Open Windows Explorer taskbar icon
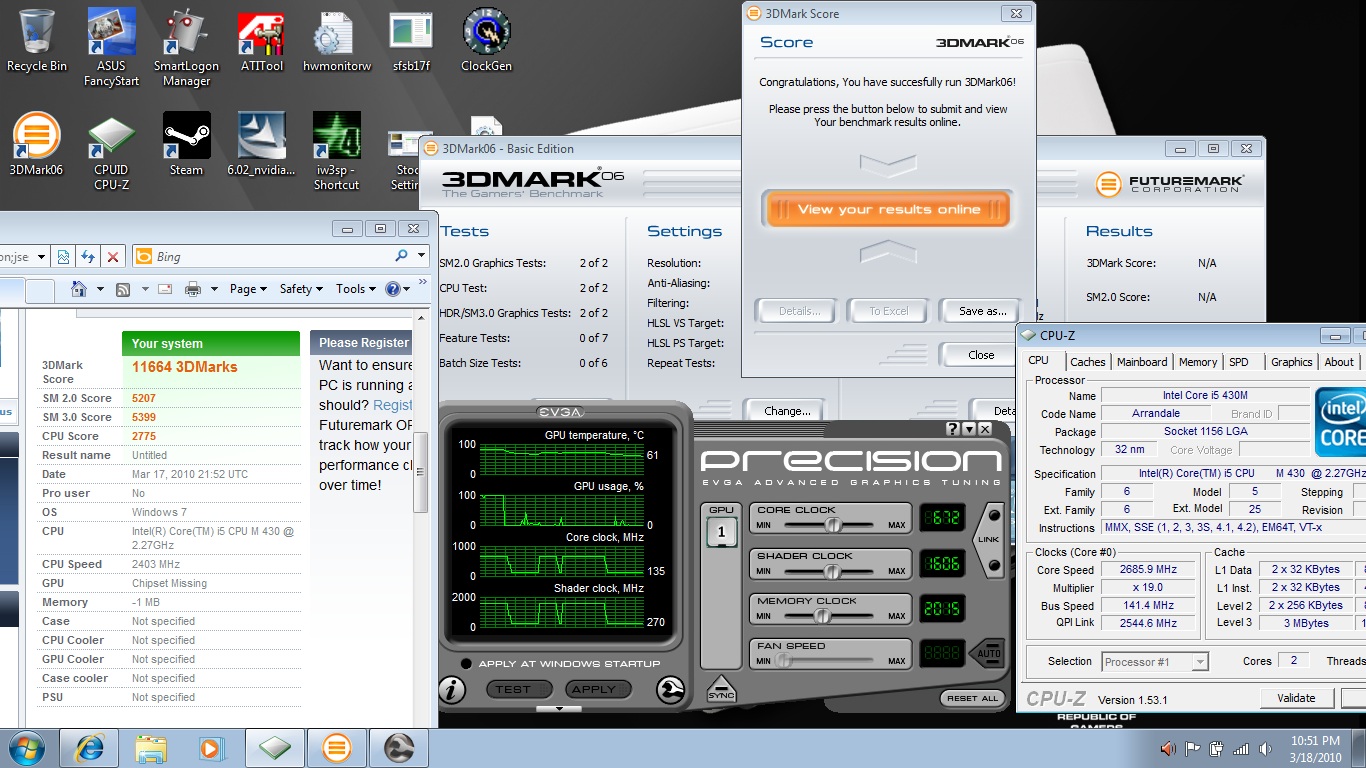 151,748
